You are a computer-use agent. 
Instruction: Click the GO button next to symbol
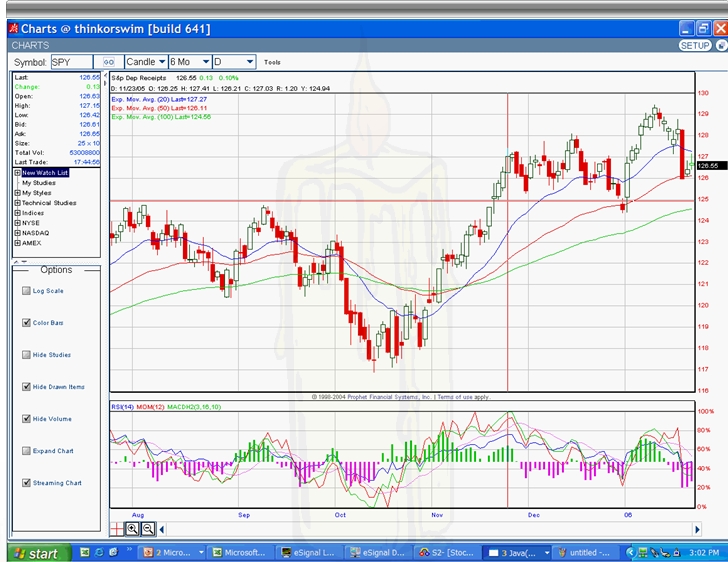coord(109,62)
